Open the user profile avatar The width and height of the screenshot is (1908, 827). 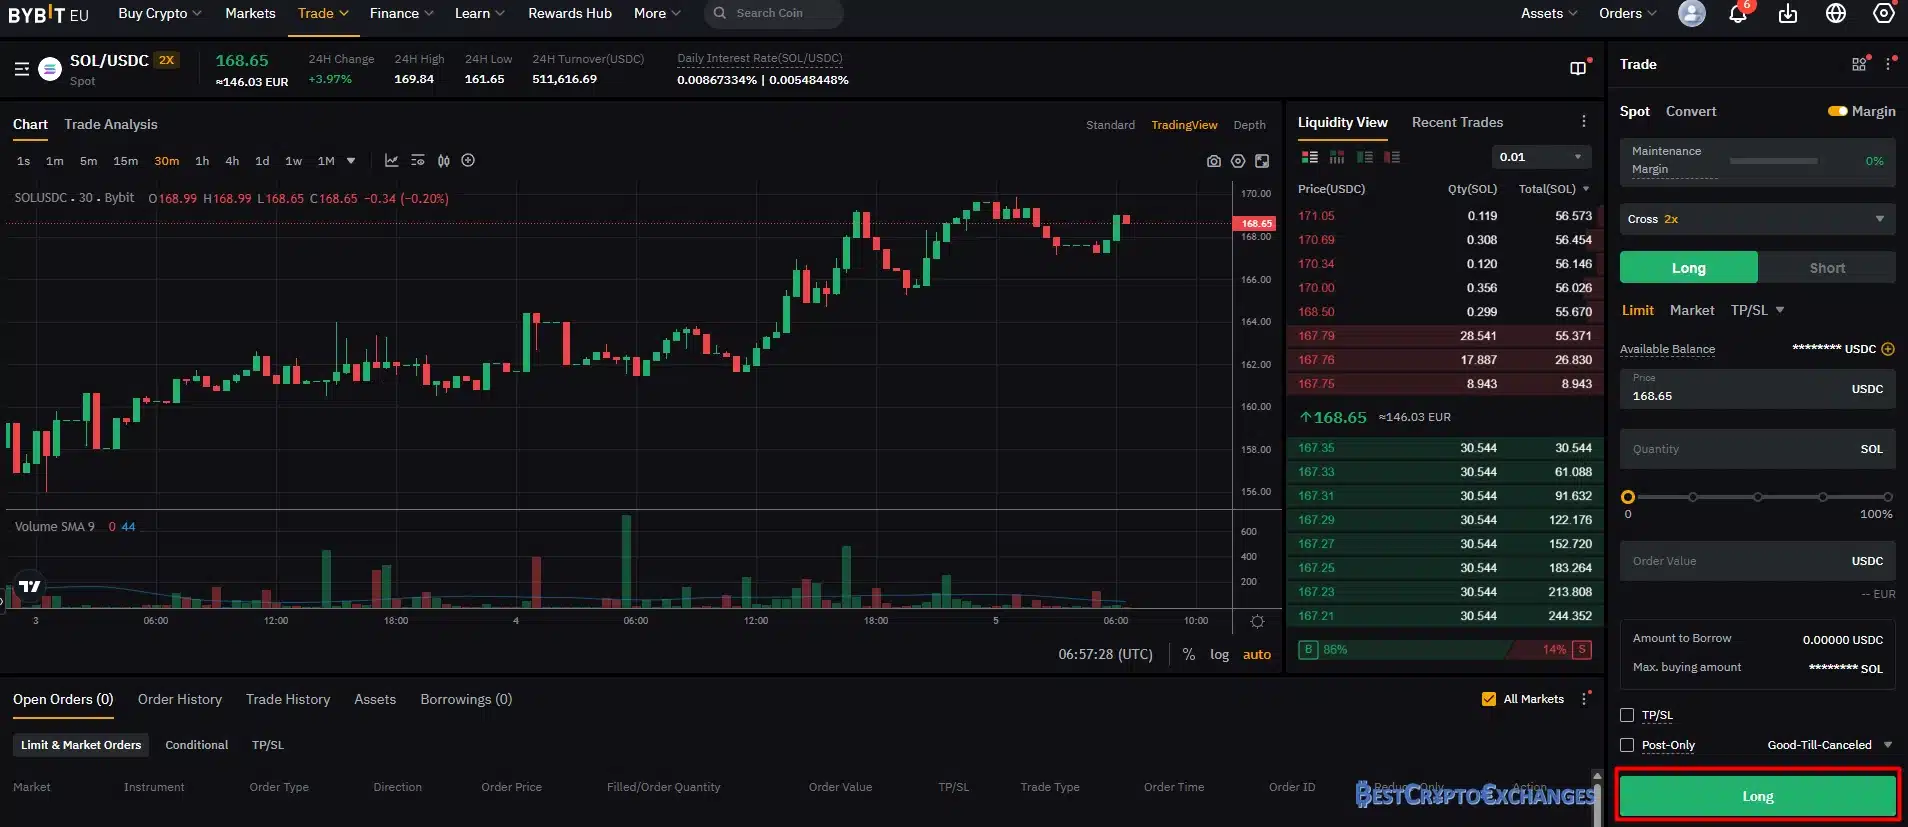point(1692,14)
